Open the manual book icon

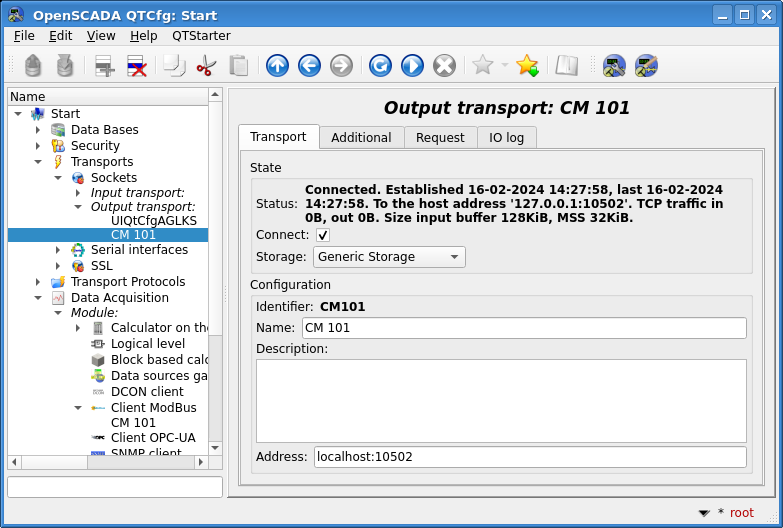click(567, 66)
